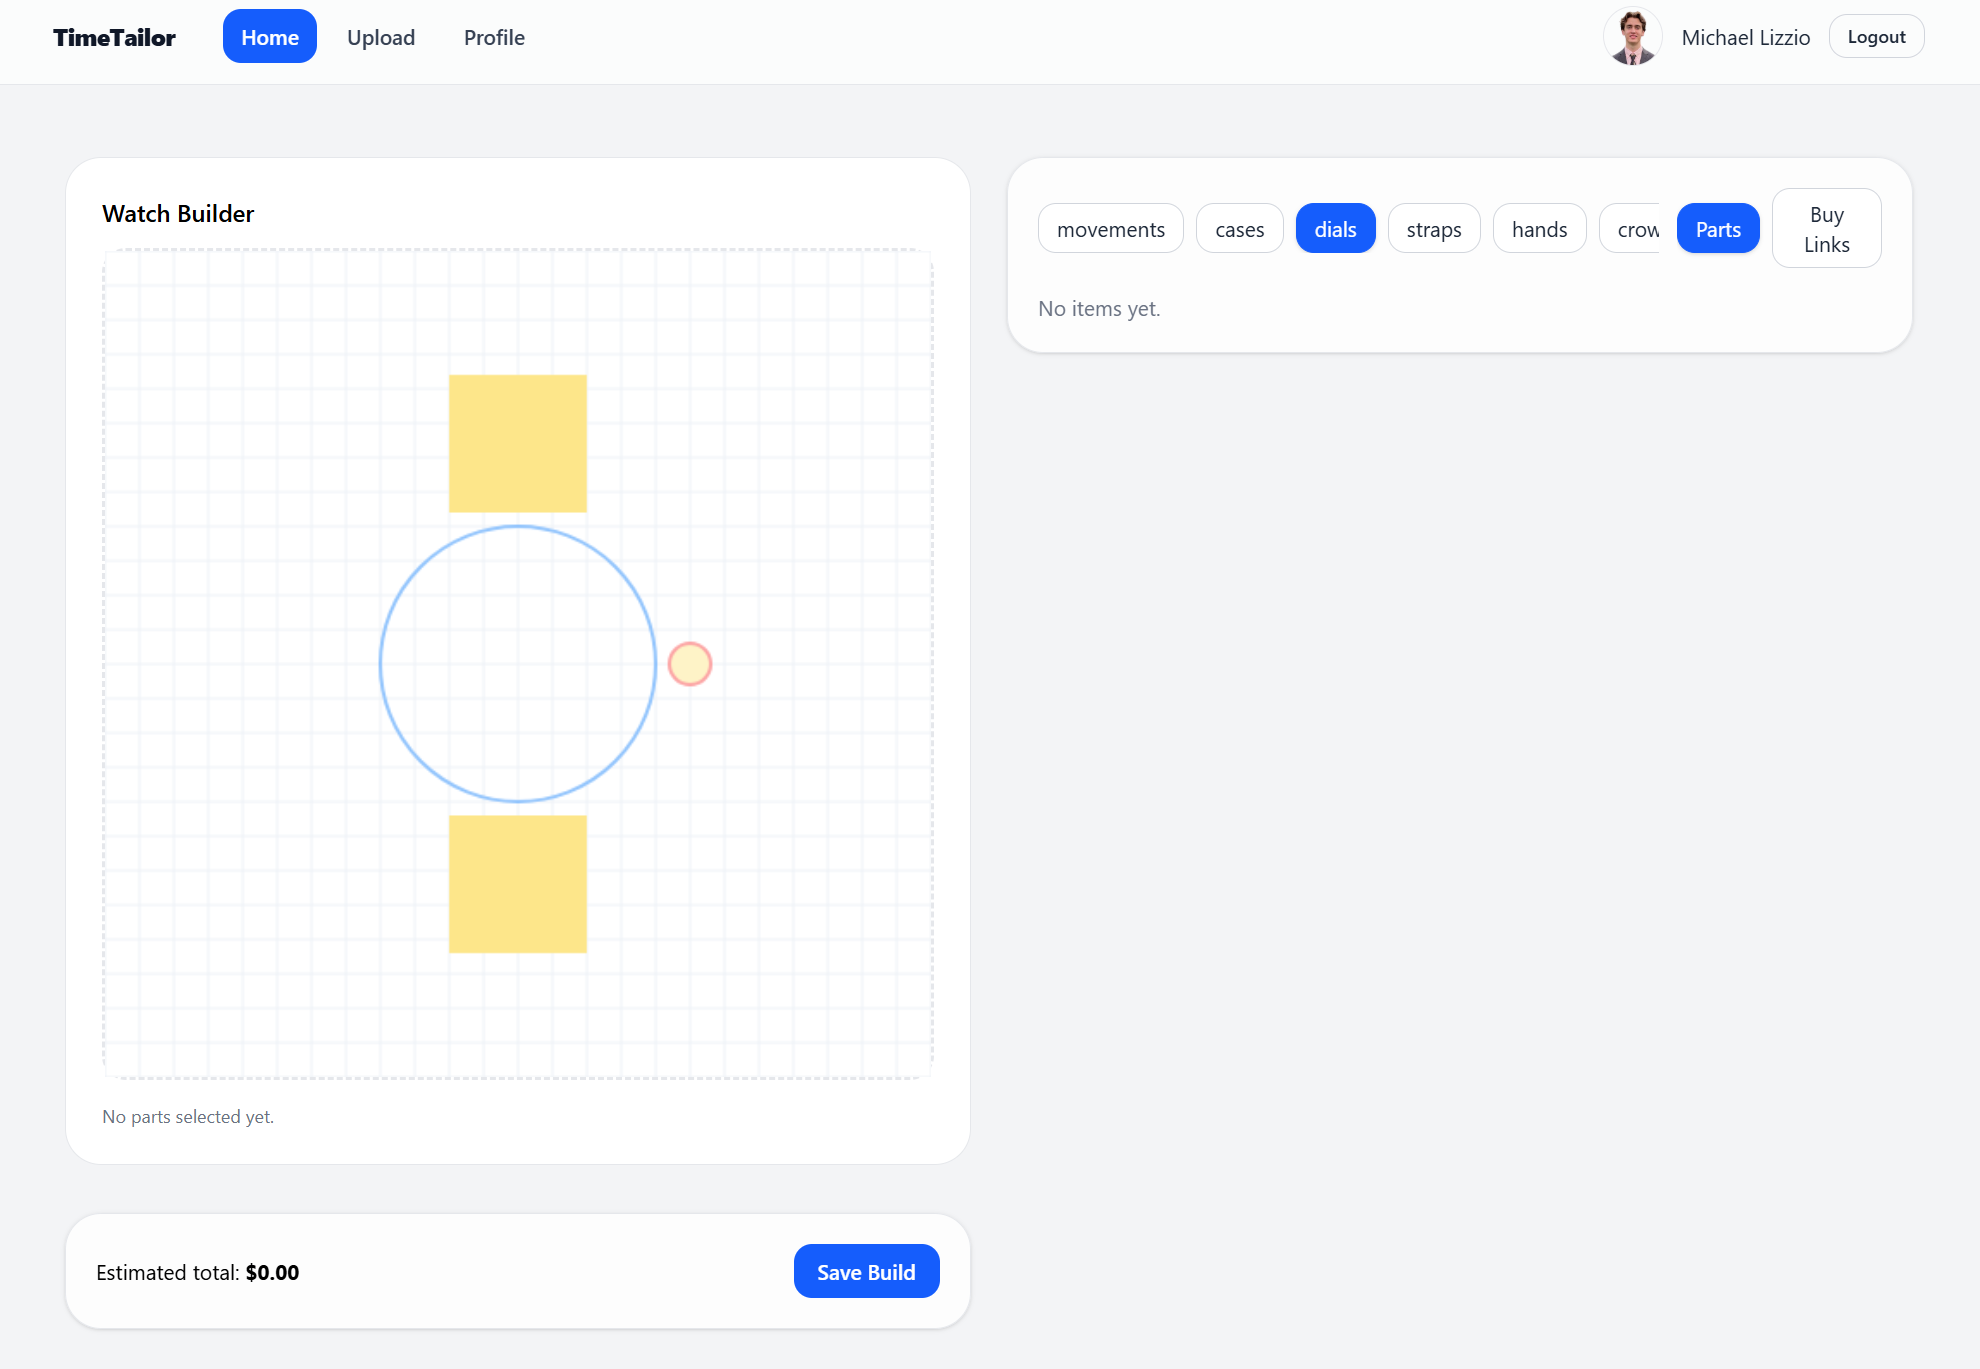
Task: Click the bottom strap yellow square
Action: coord(517,884)
